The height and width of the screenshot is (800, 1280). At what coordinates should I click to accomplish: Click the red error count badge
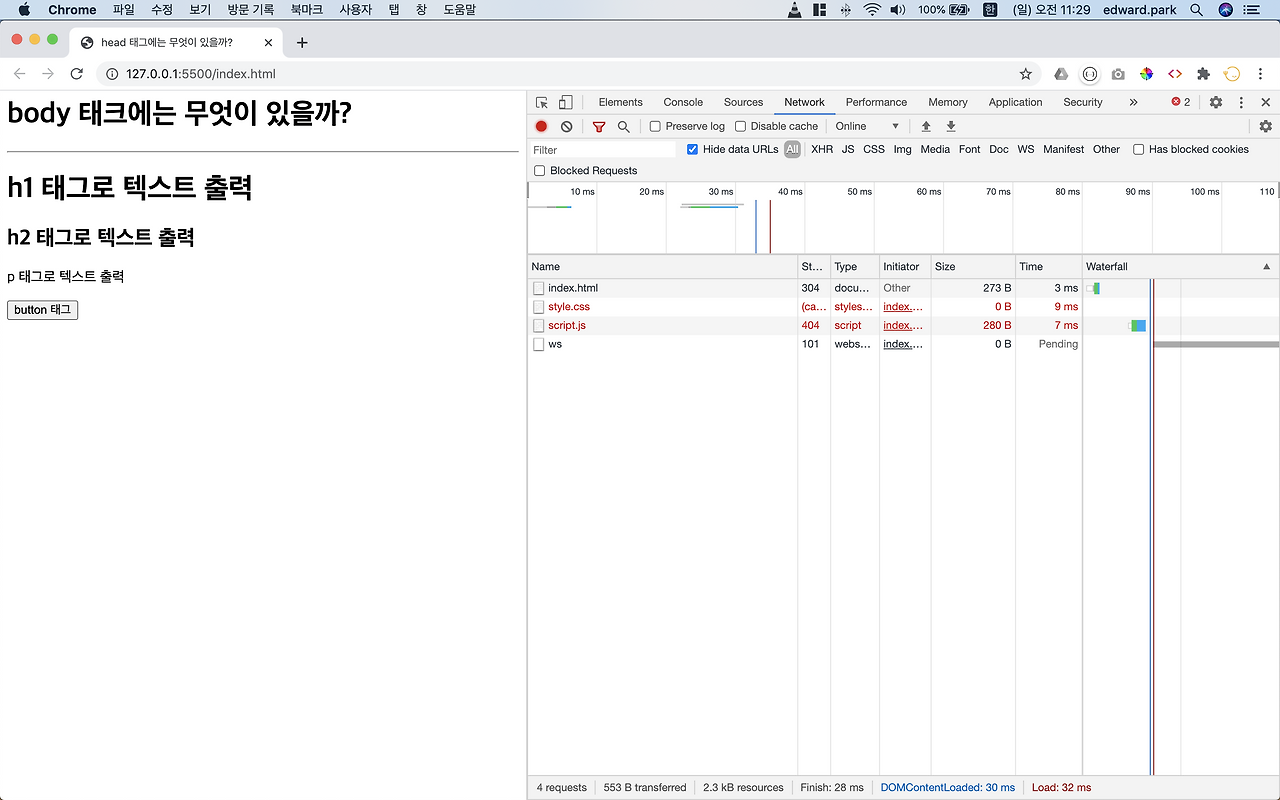click(1181, 102)
